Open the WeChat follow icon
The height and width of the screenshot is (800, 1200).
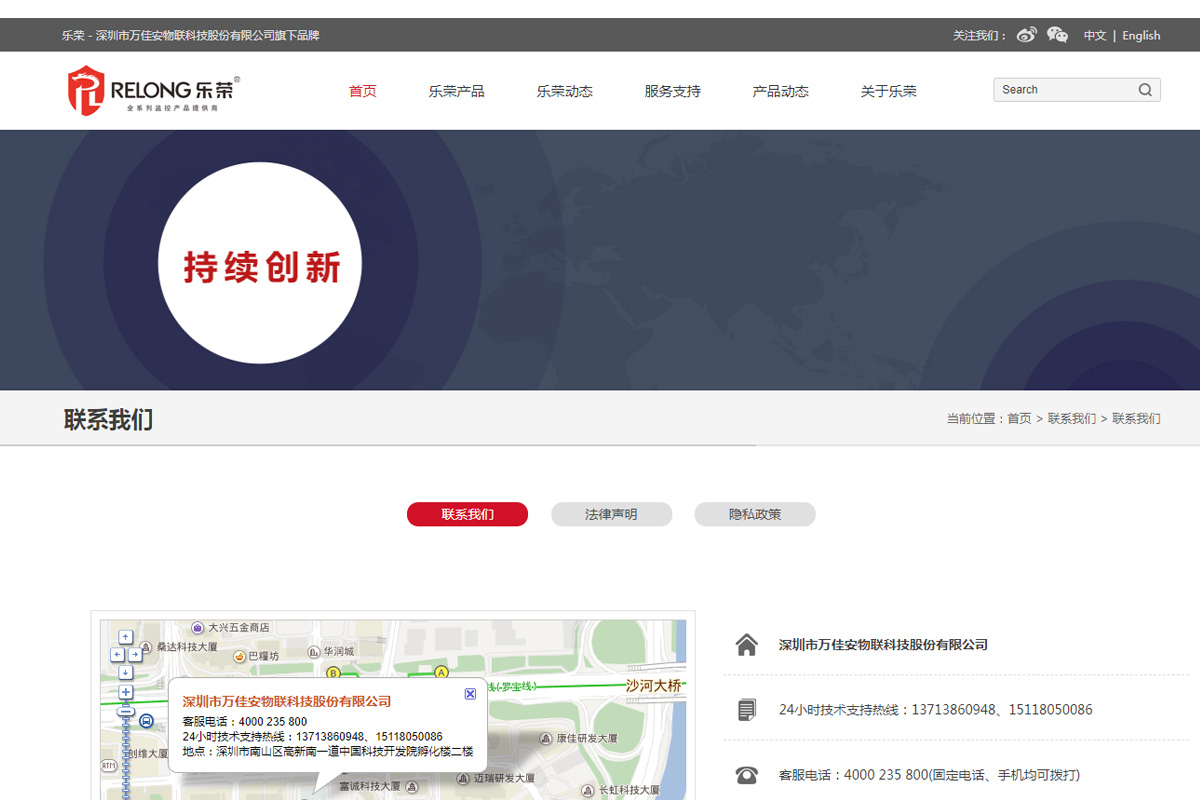tap(1057, 35)
